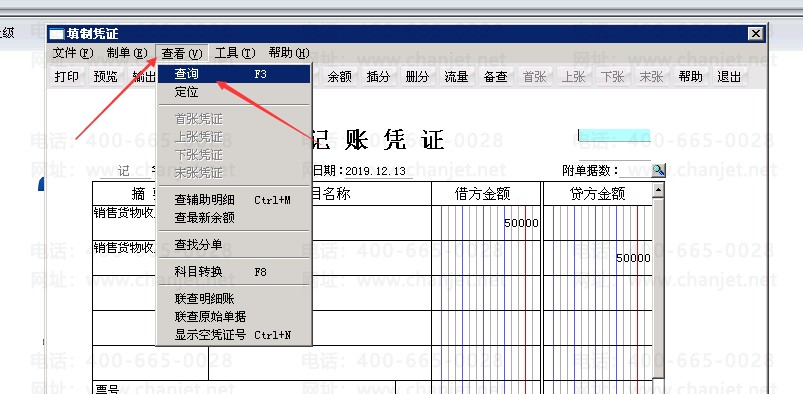Click the voucher date field 2019.12.13
This screenshot has height=394, width=803.
[x=379, y=172]
